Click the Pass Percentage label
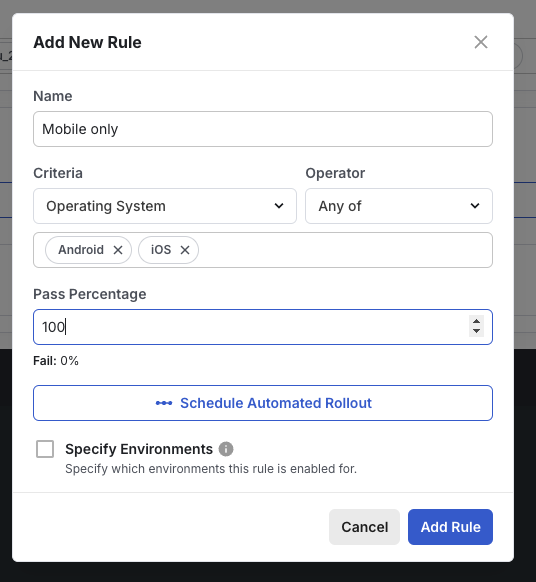Screen dimensions: 536x582 [89, 294]
